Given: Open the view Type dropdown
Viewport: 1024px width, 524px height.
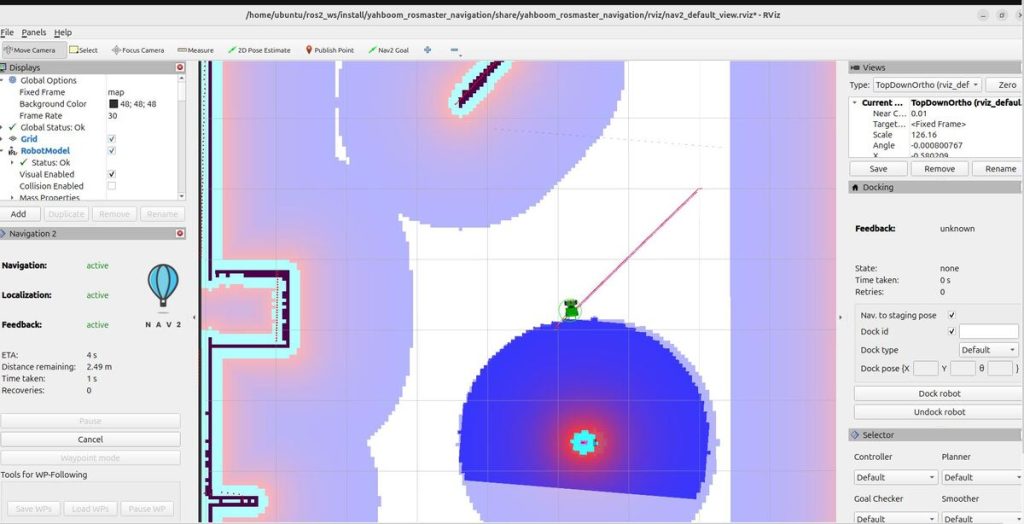Looking at the screenshot, I should [927, 85].
